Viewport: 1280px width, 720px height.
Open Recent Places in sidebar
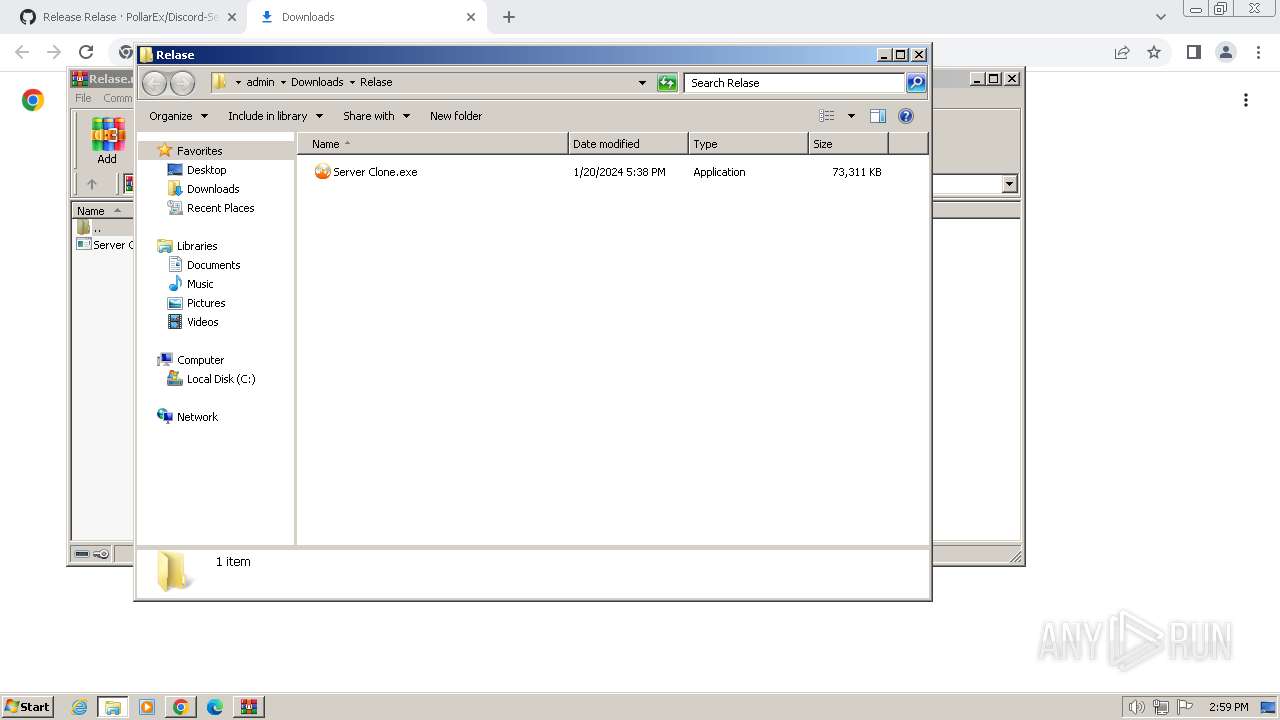pyautogui.click(x=220, y=208)
